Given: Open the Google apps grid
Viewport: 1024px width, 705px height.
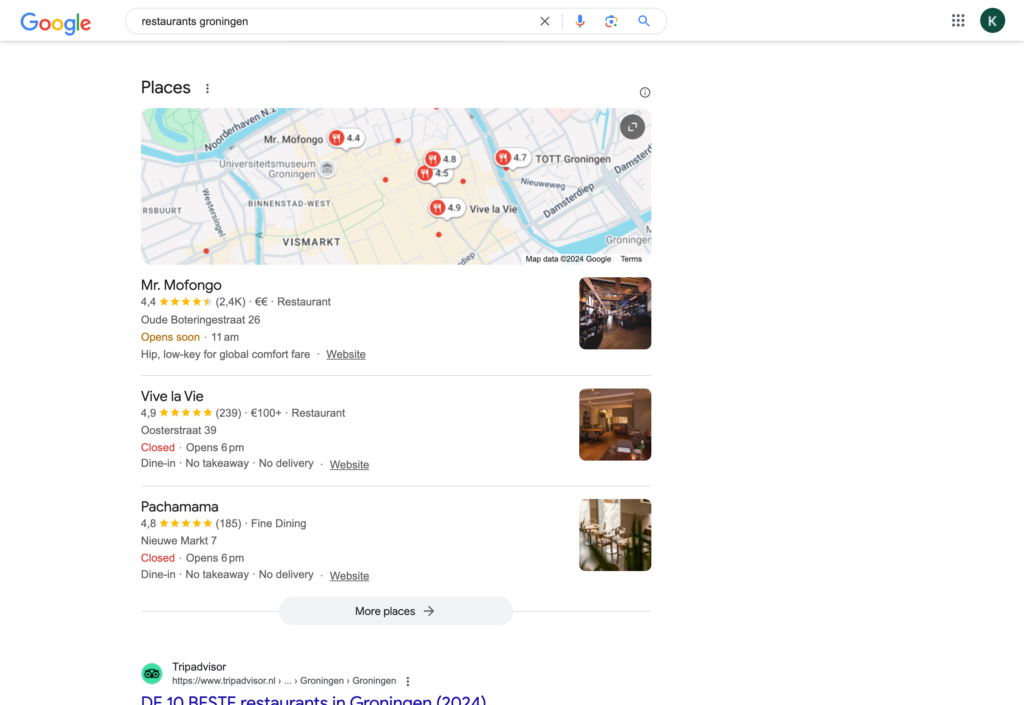Looking at the screenshot, I should tap(958, 21).
